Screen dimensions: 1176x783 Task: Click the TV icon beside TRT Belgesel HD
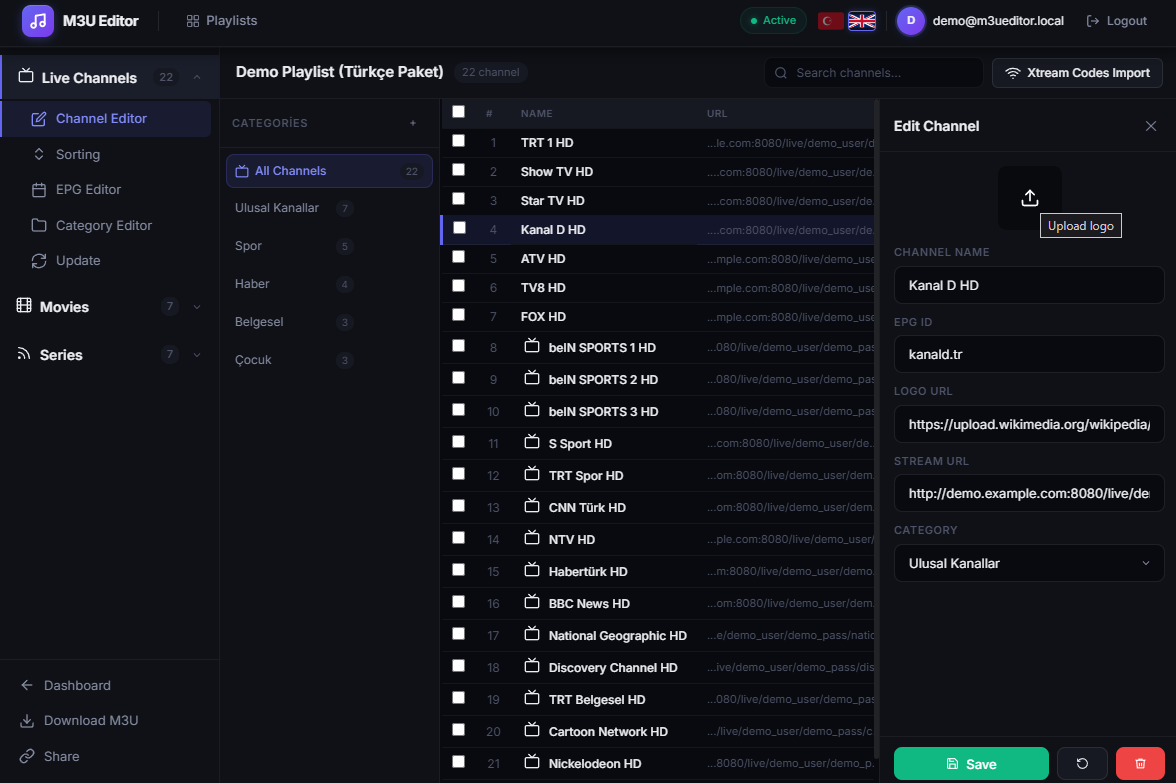[532, 698]
